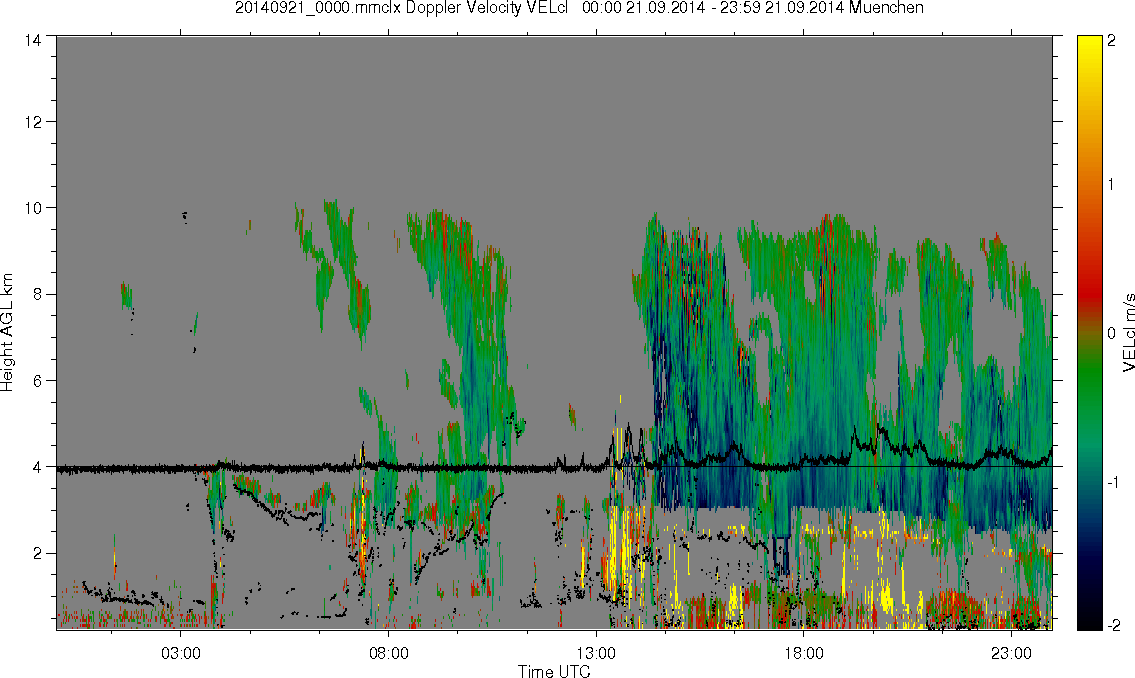This screenshot has width=1135, height=678.
Task: Click the 08:00 time tick label
Action: (x=389, y=653)
